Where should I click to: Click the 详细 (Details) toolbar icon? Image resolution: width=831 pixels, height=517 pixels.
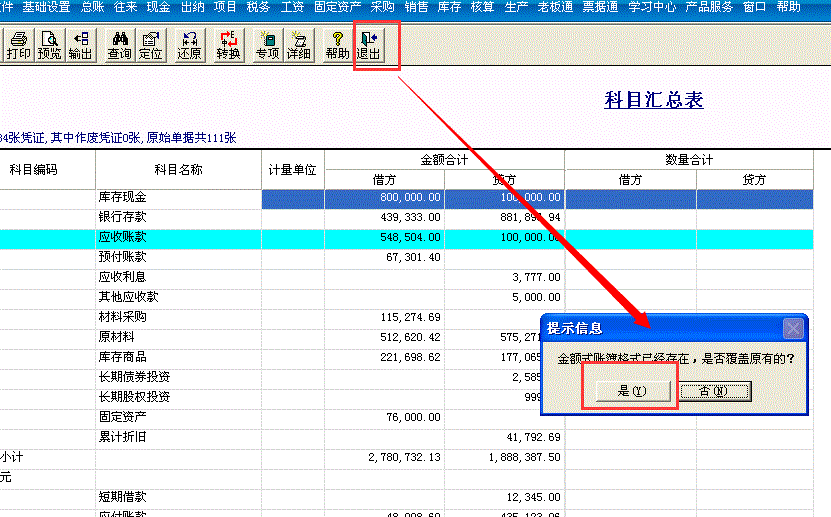click(298, 46)
